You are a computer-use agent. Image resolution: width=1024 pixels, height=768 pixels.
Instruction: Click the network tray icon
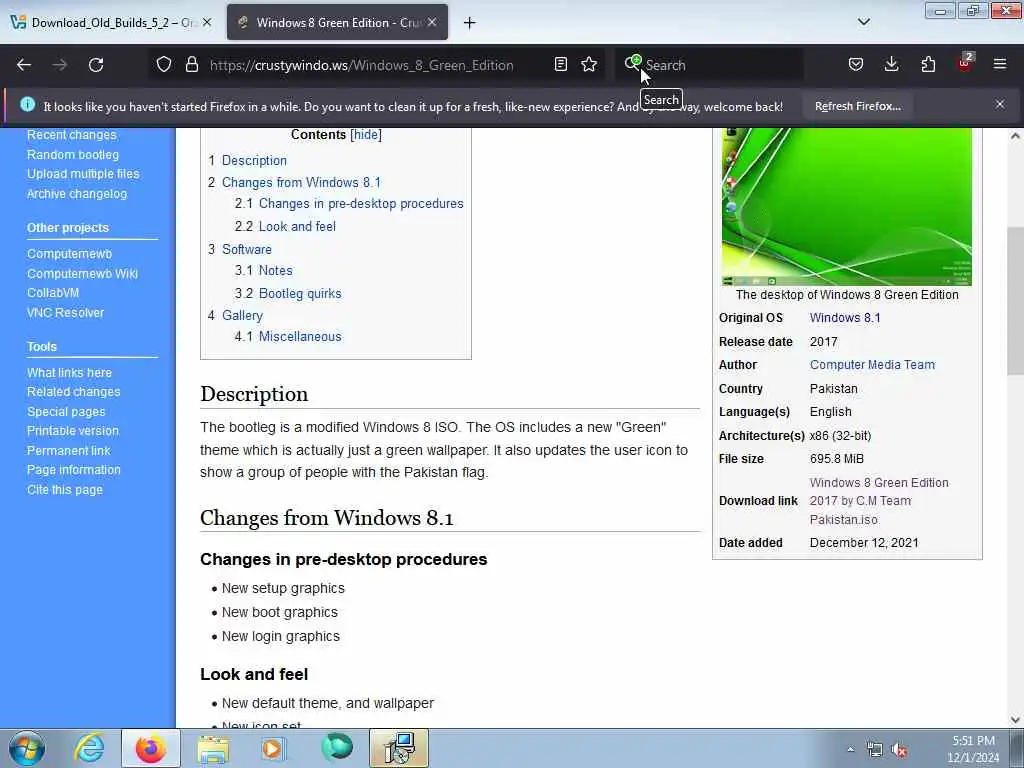tap(874, 750)
